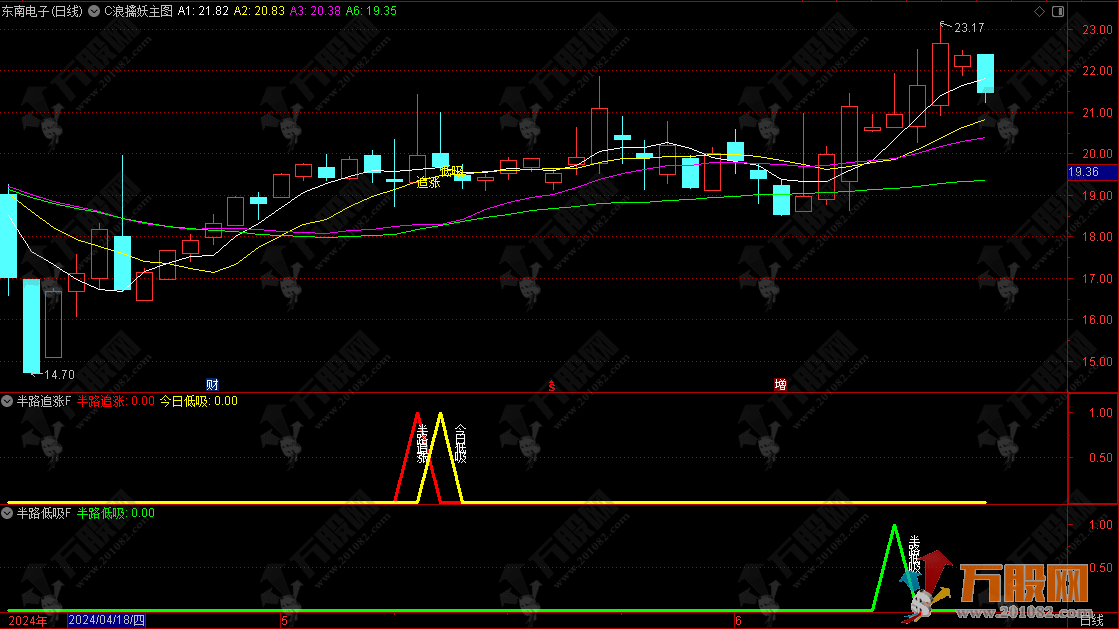
Task: Click the yellow 低吸 signal label on chart
Action: click(452, 171)
